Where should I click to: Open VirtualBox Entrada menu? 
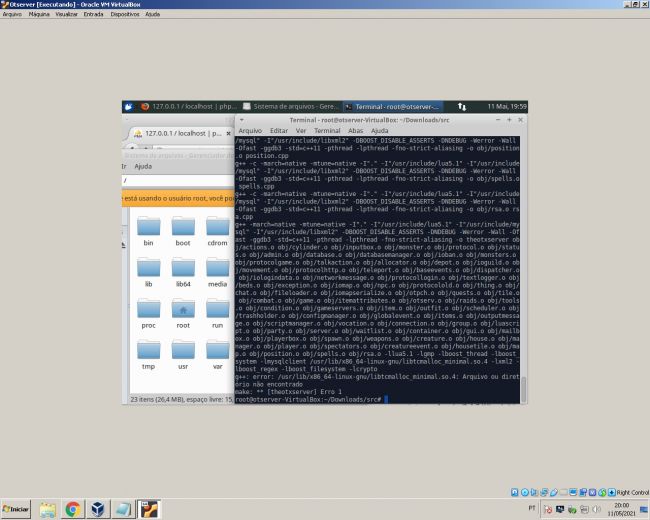point(93,14)
